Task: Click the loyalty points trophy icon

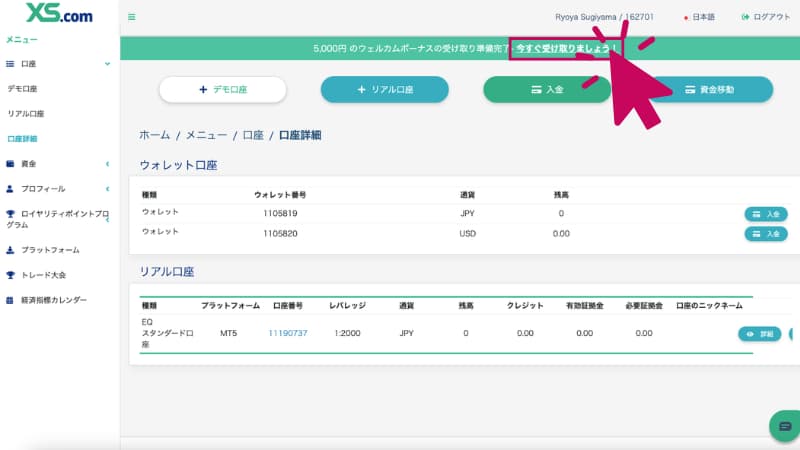Action: click(10, 214)
